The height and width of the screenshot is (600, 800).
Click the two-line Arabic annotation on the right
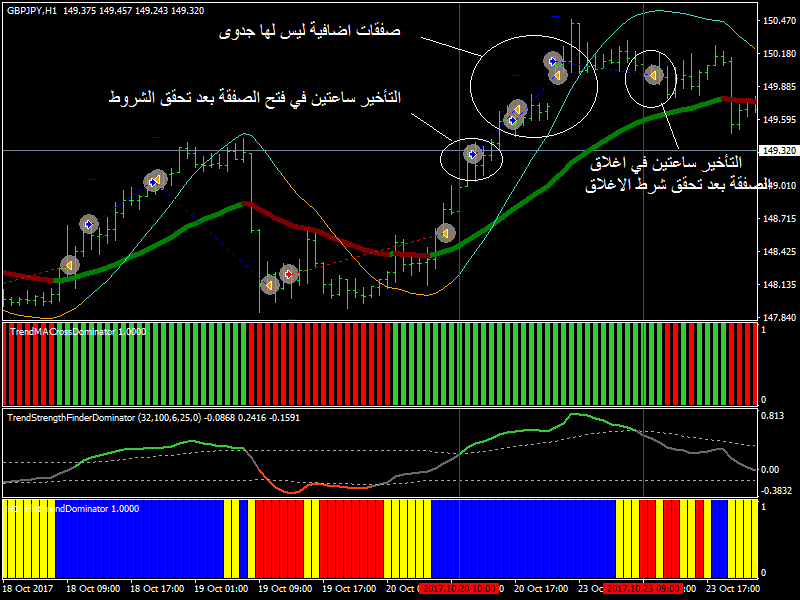682,174
